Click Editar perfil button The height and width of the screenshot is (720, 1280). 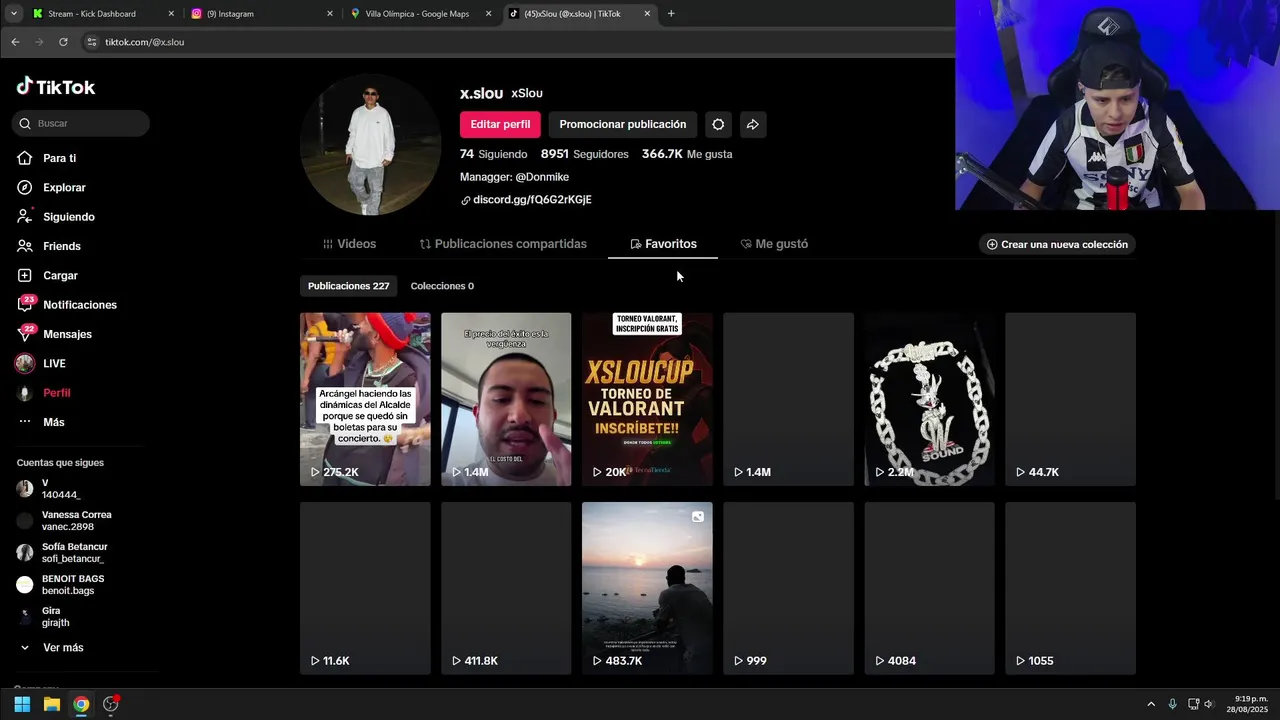point(500,124)
